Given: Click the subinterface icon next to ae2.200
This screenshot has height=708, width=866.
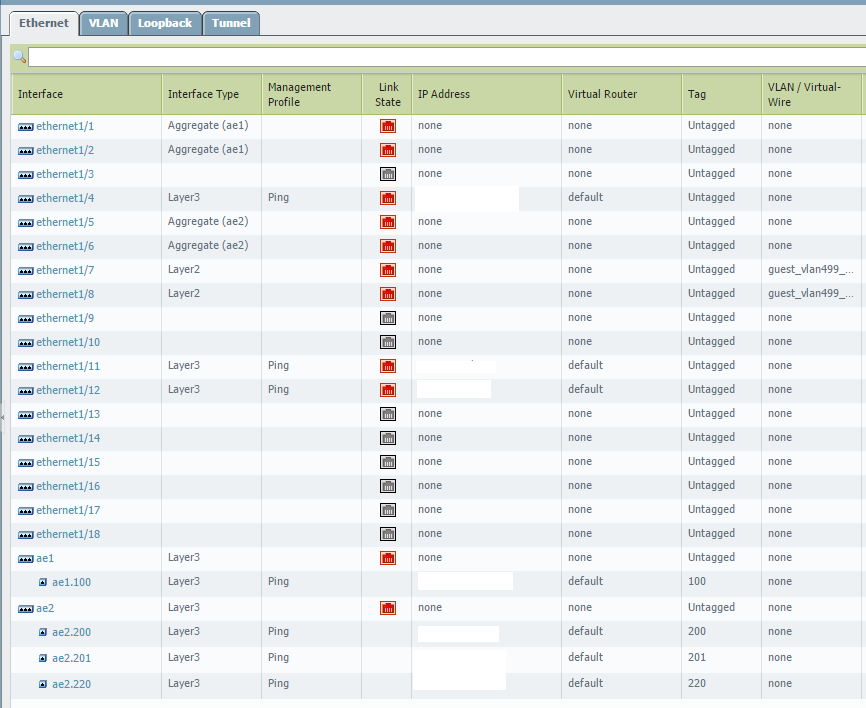Looking at the screenshot, I should (43, 632).
